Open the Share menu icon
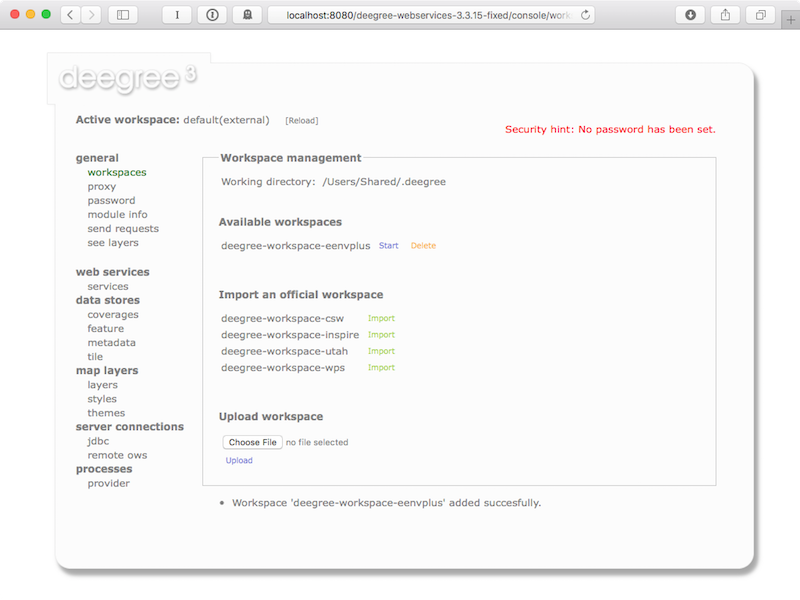The height and width of the screenshot is (600, 800). 725,15
